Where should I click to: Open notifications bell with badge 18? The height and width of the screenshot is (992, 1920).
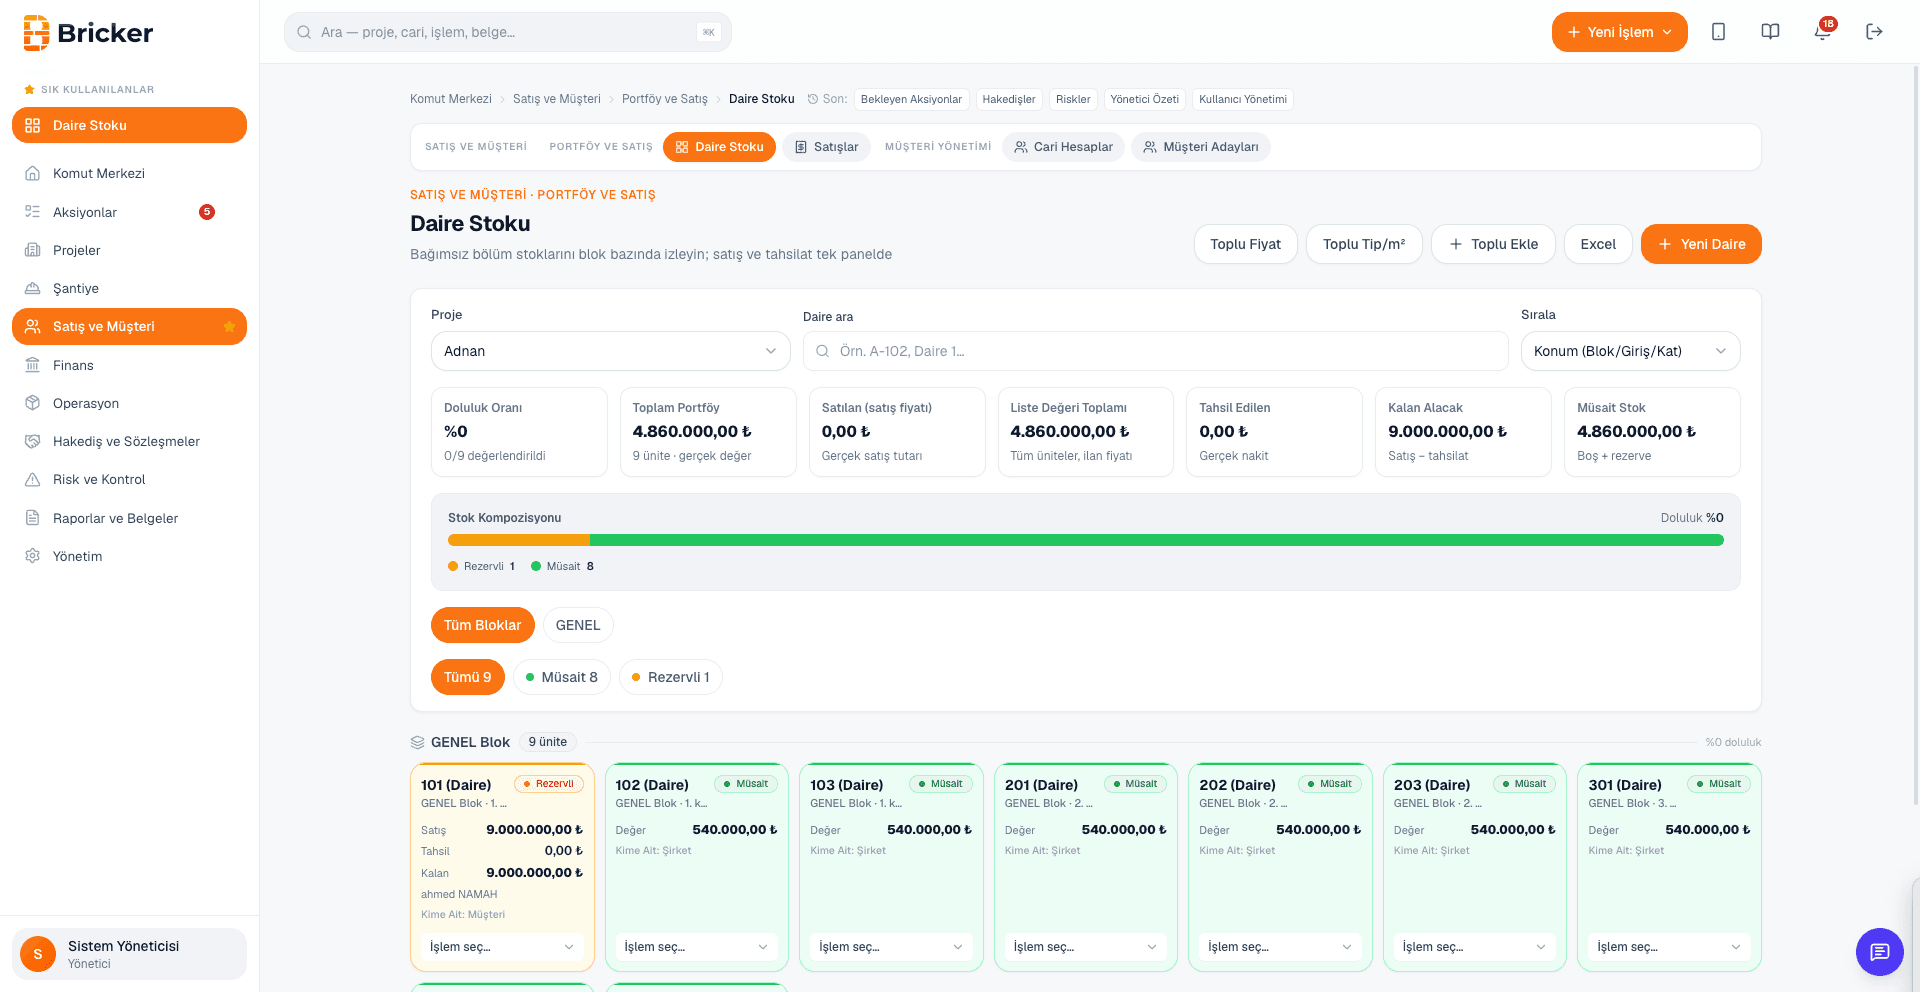pyautogui.click(x=1823, y=31)
